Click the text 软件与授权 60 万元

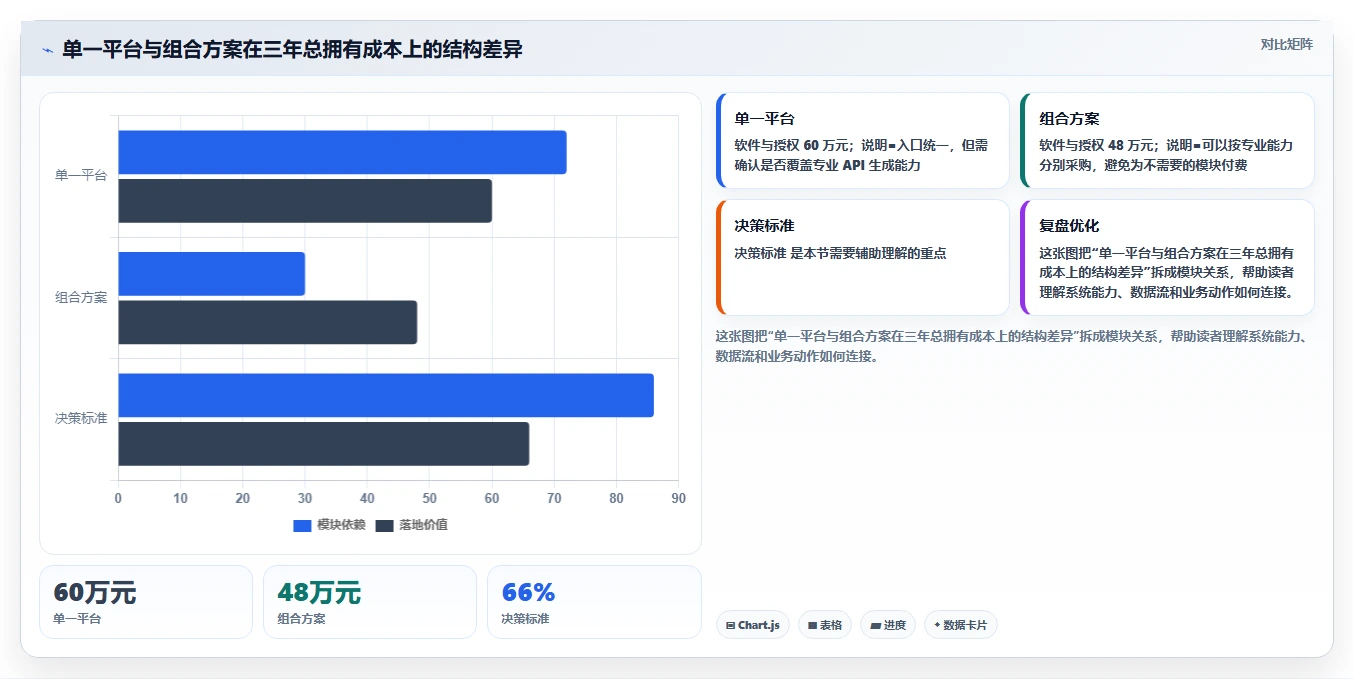click(x=793, y=145)
